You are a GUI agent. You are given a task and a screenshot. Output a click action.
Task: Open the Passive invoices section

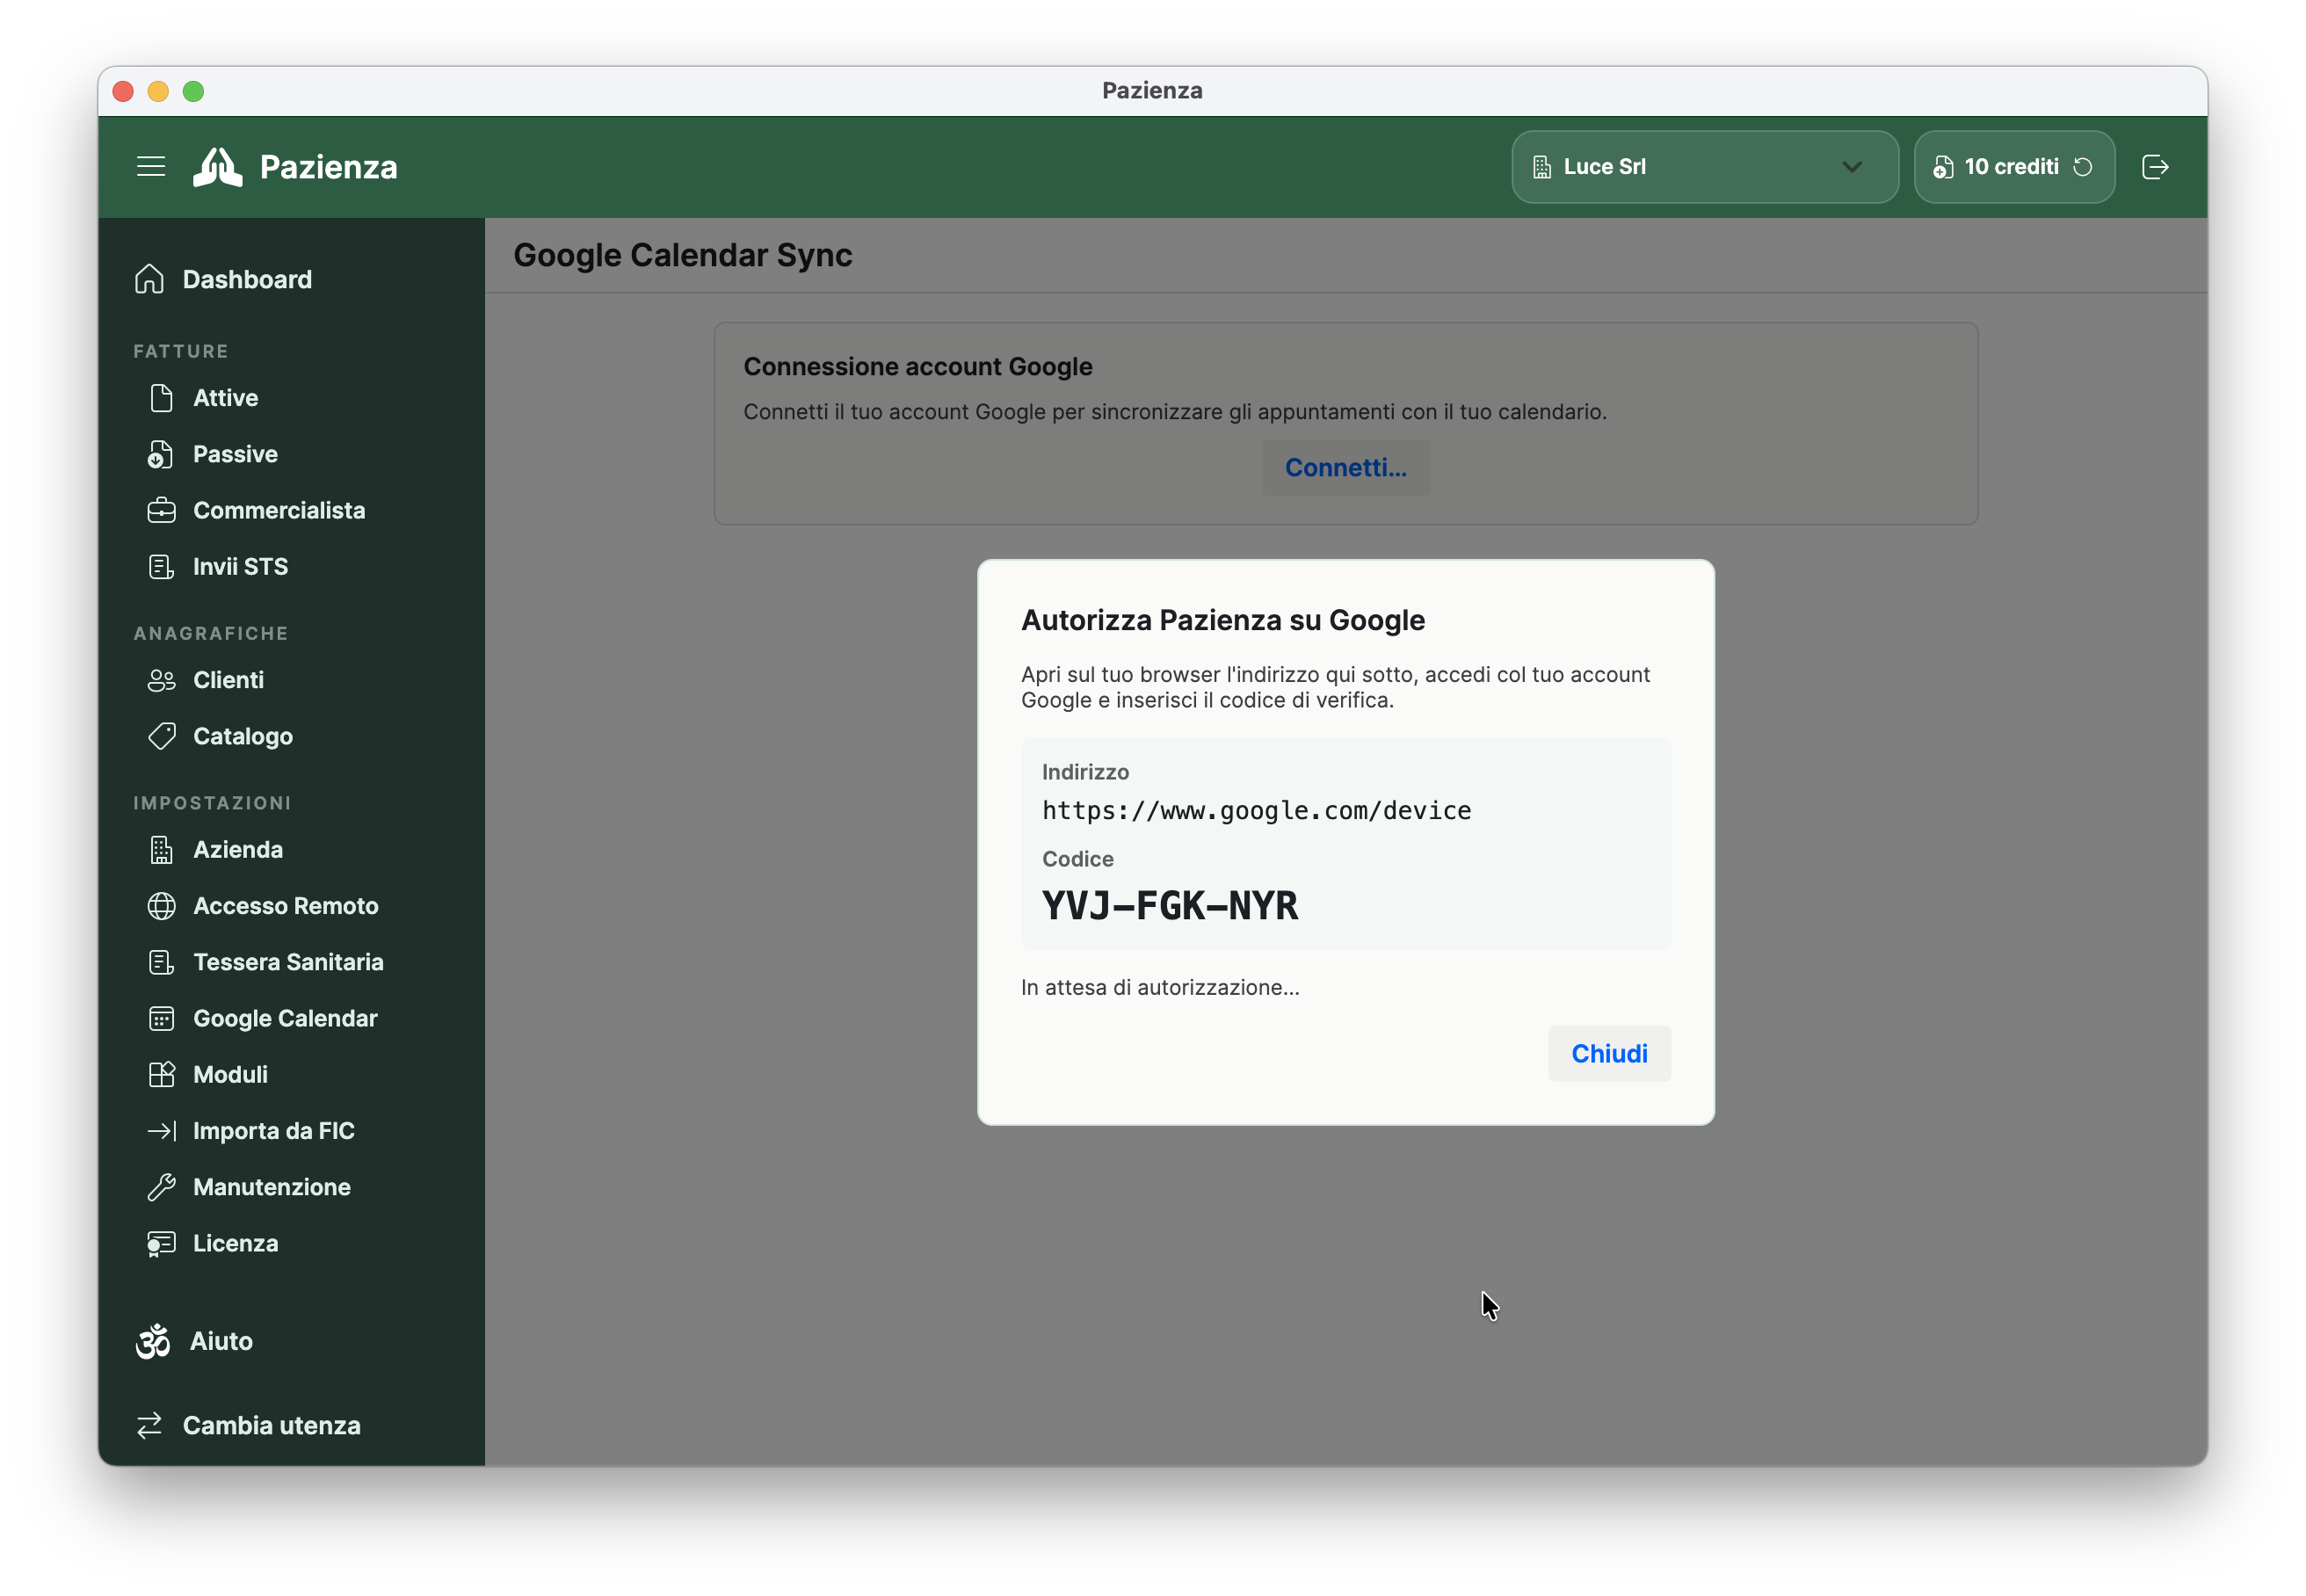(x=235, y=454)
